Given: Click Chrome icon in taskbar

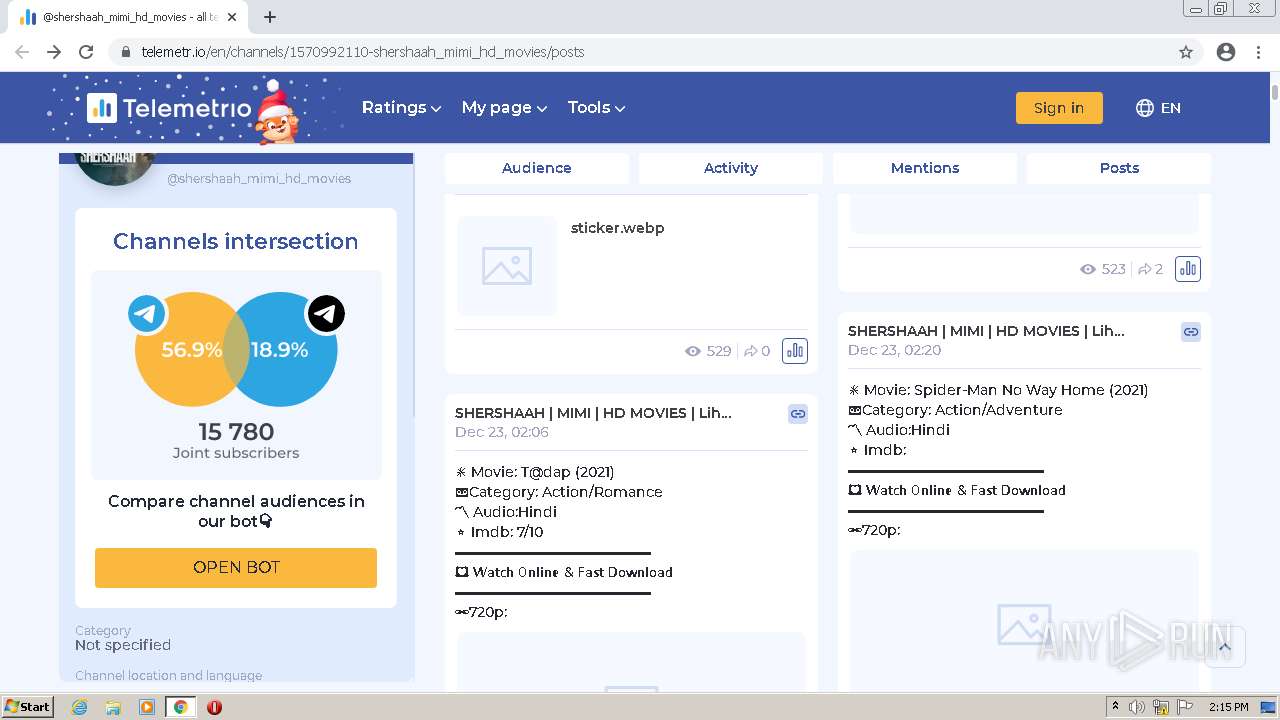Looking at the screenshot, I should (180, 707).
